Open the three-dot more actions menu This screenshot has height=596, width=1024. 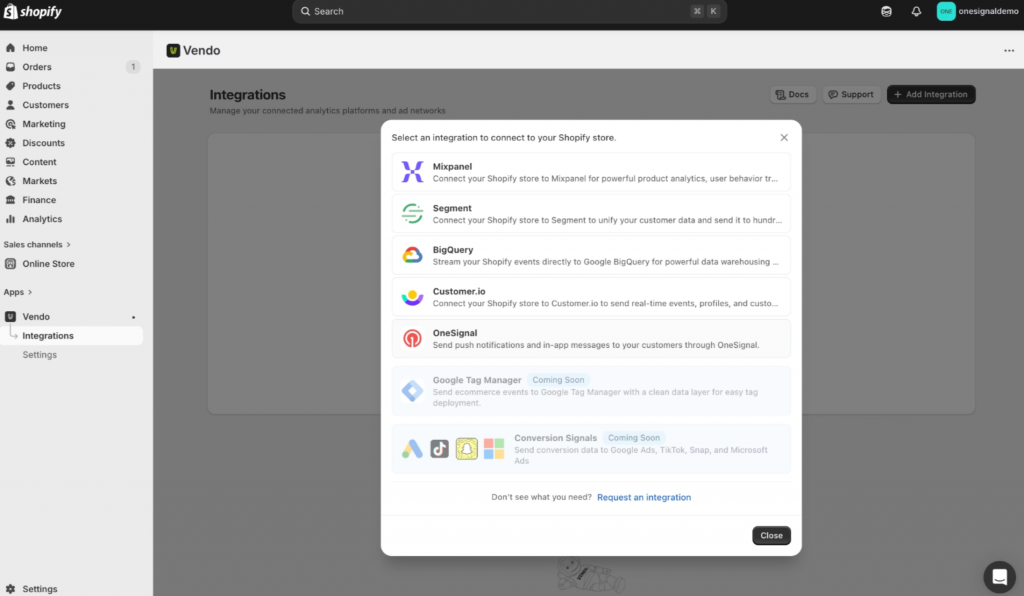tap(1009, 50)
